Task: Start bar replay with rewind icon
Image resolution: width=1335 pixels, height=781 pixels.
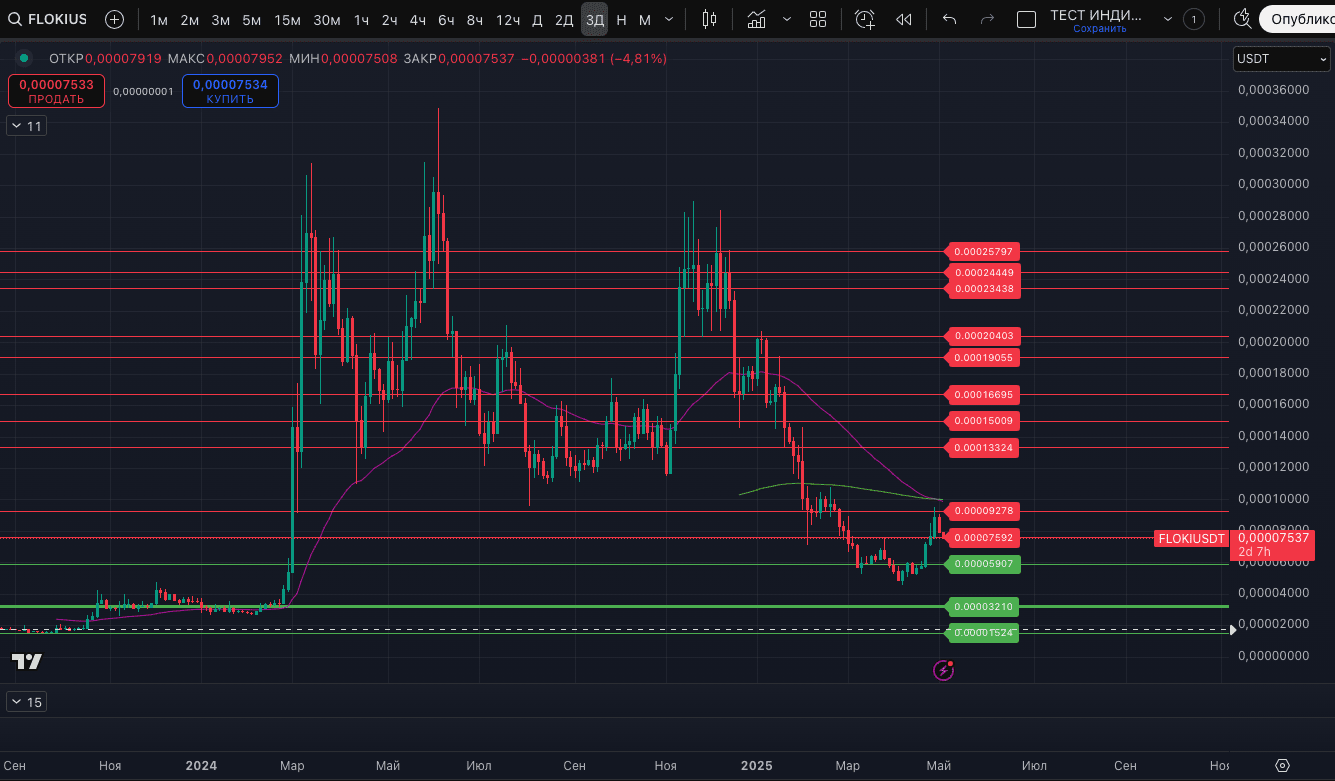Action: 904,19
